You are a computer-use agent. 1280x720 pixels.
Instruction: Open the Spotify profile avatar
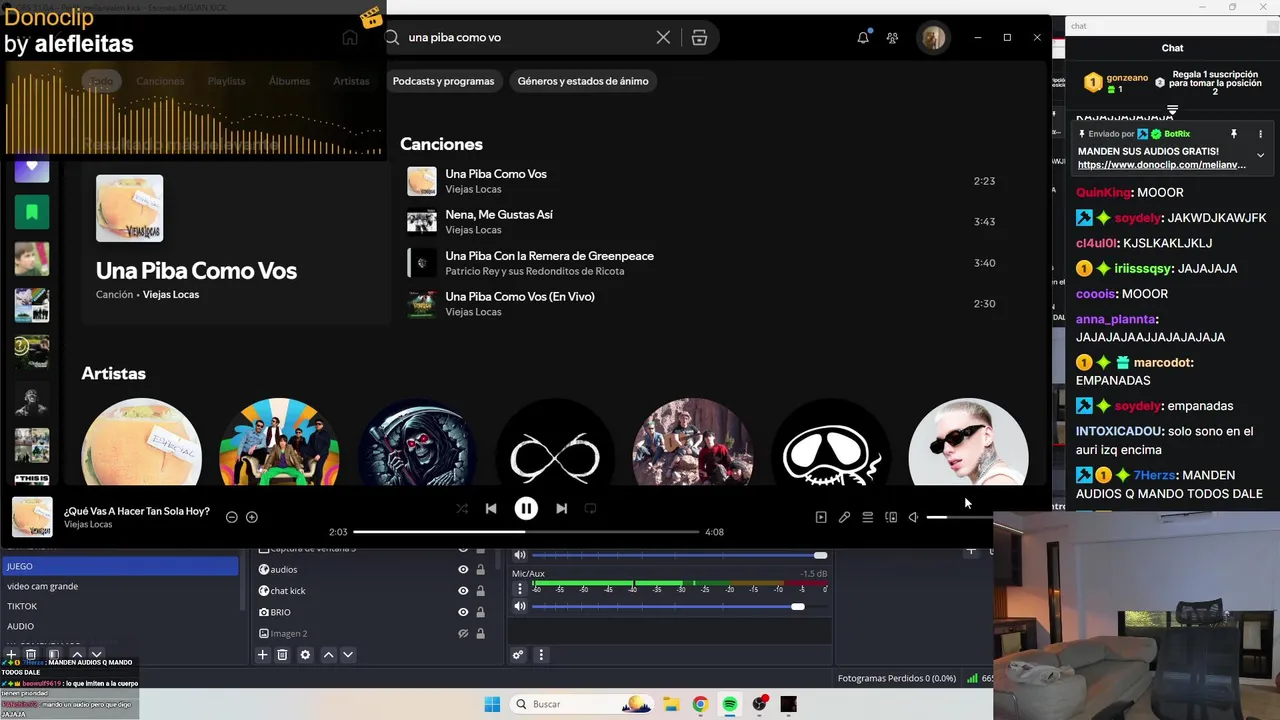[933, 38]
